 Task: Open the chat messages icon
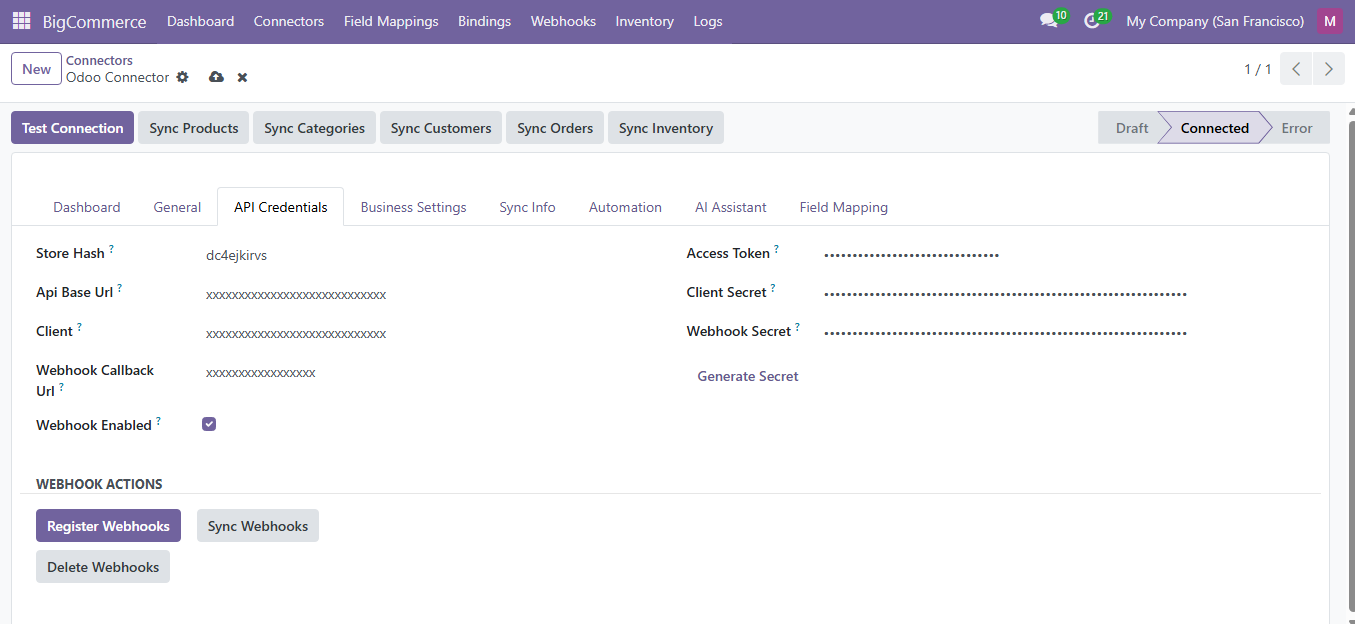pos(1048,21)
